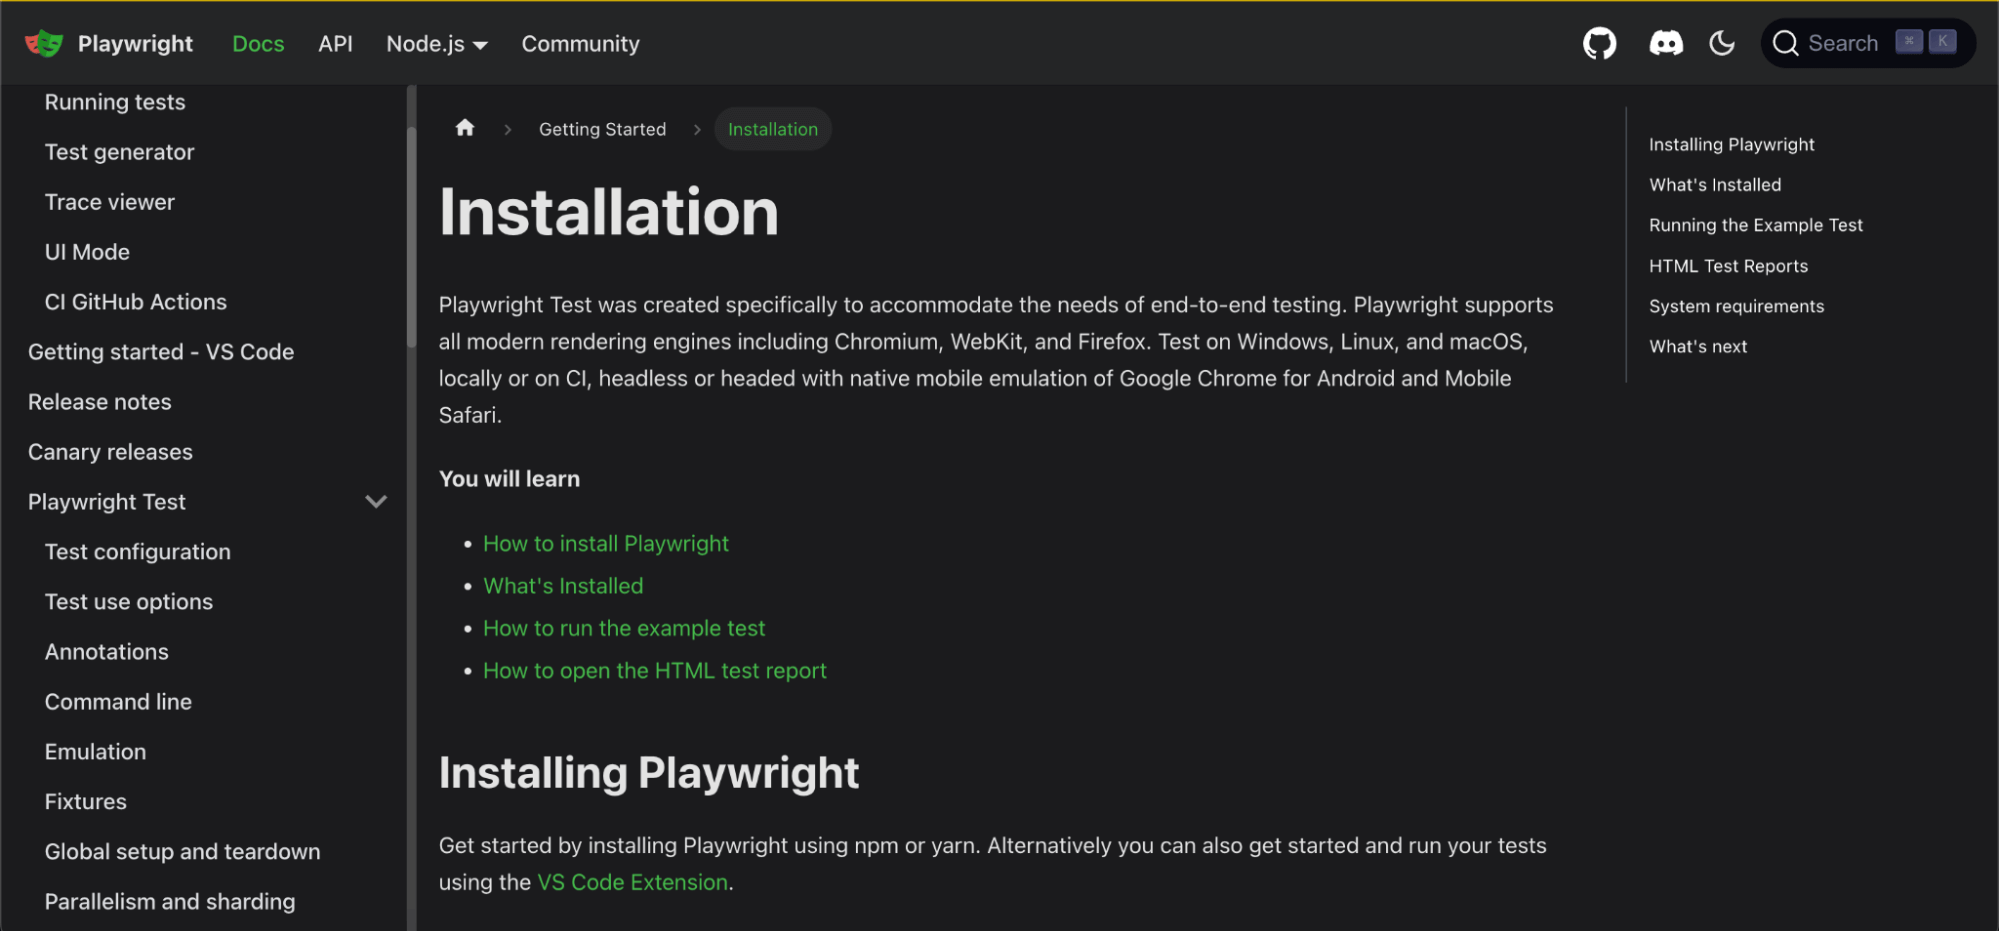Collapse the Playwright Test sidebar section
The height and width of the screenshot is (932, 1999).
(x=376, y=502)
